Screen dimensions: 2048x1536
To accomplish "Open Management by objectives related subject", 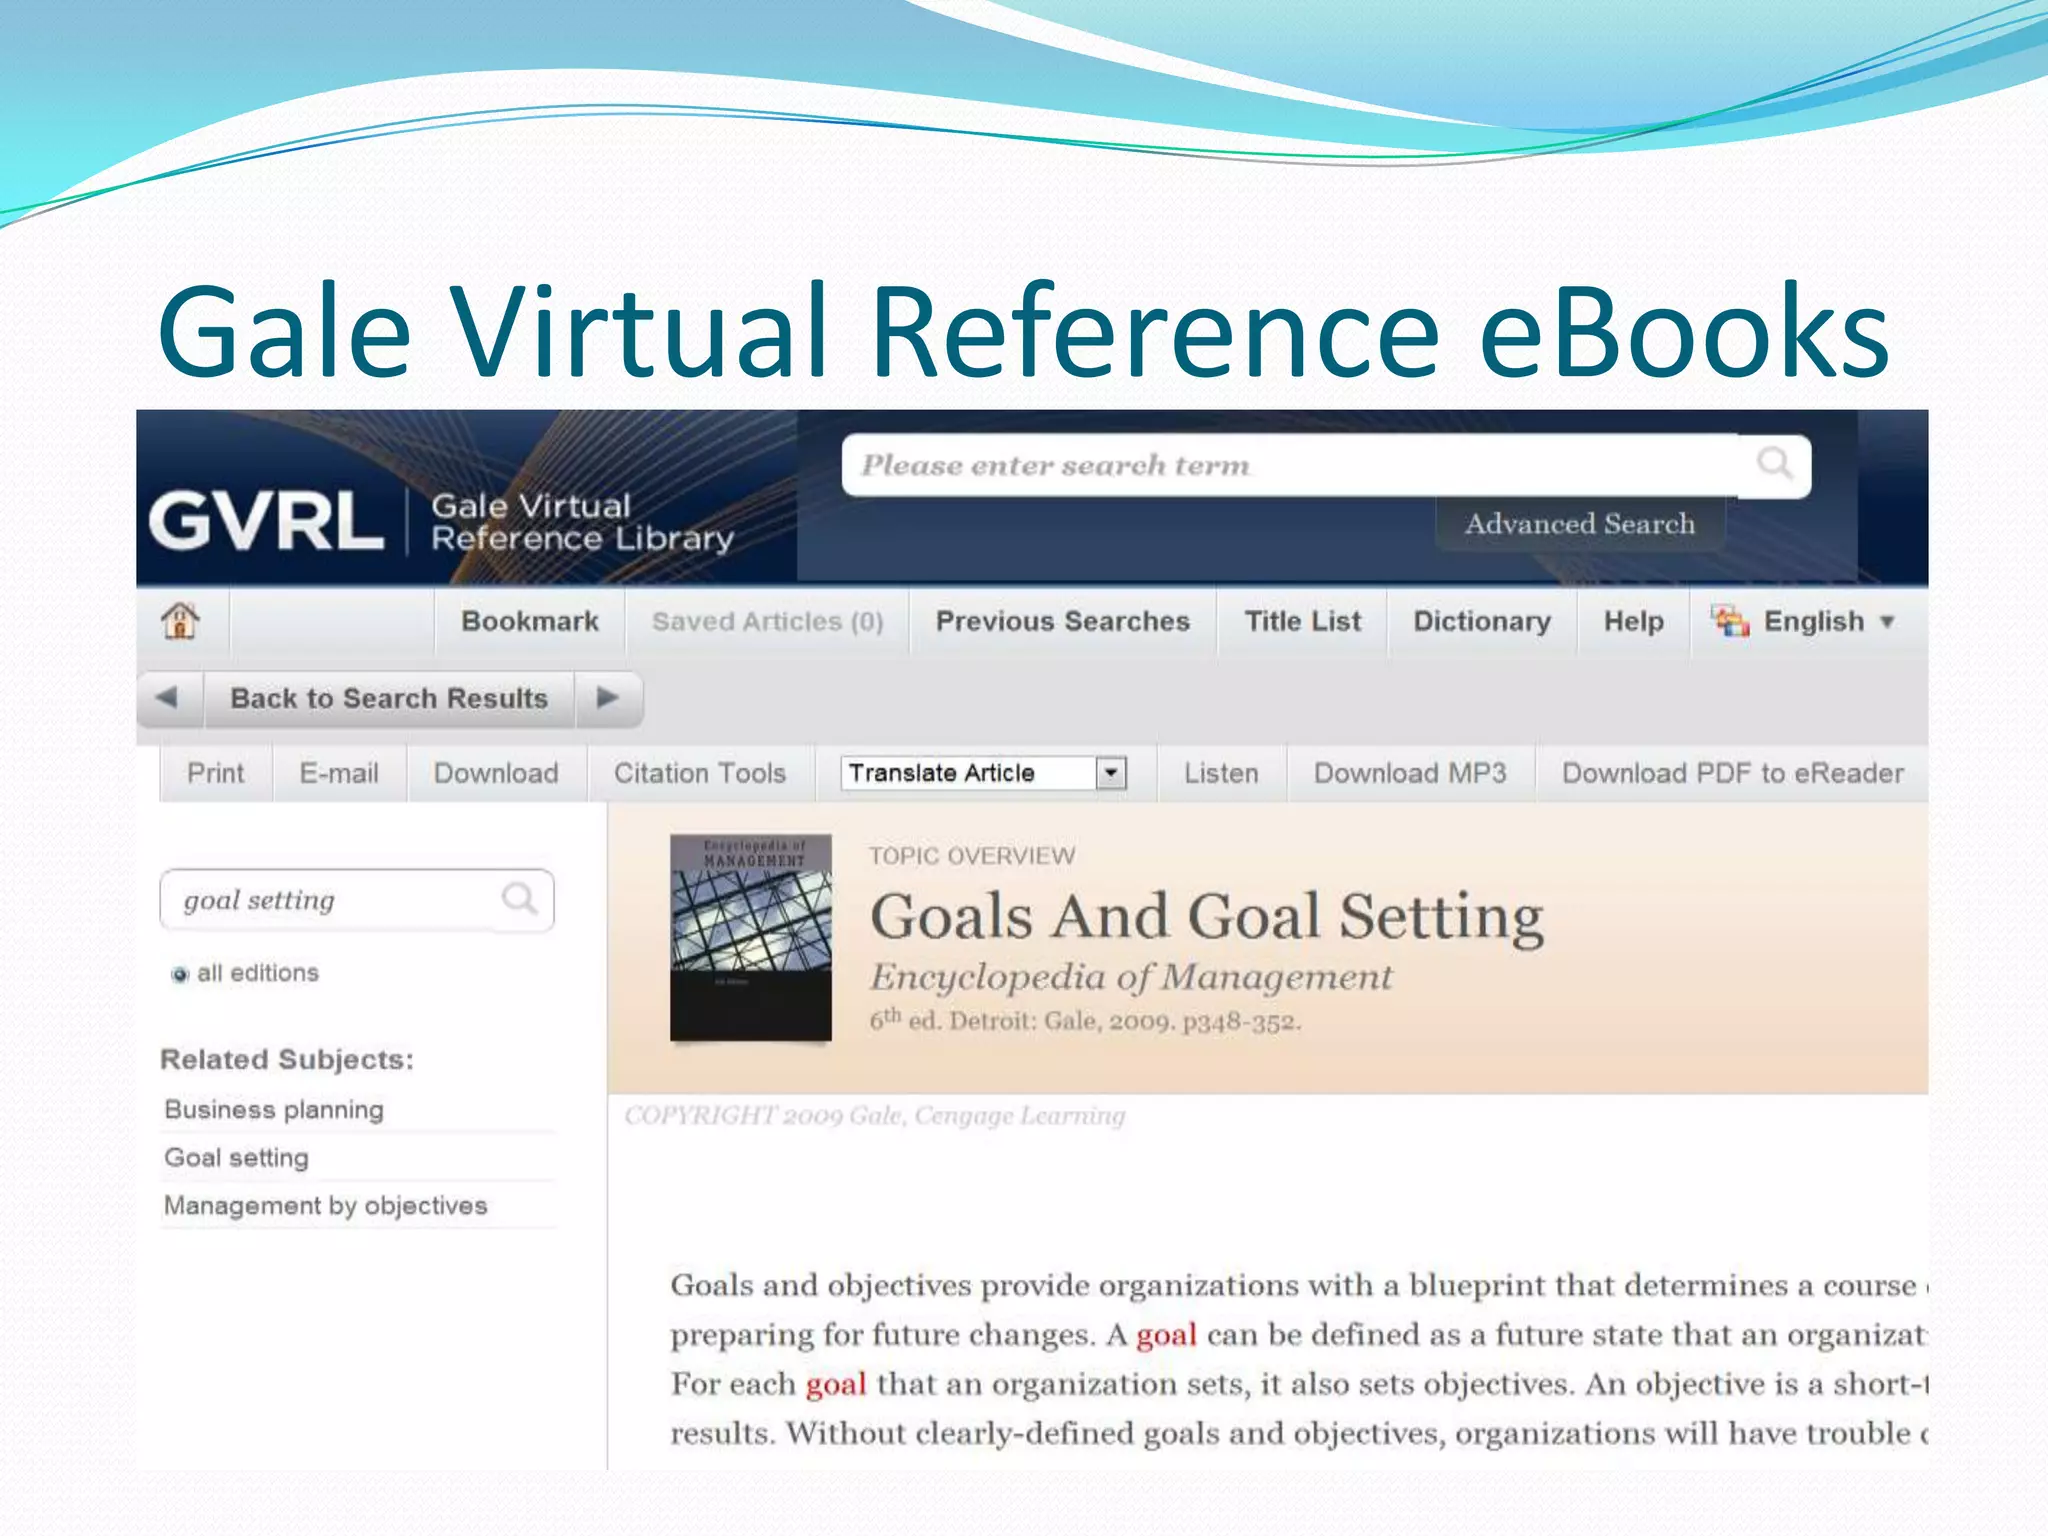I will point(326,1205).
